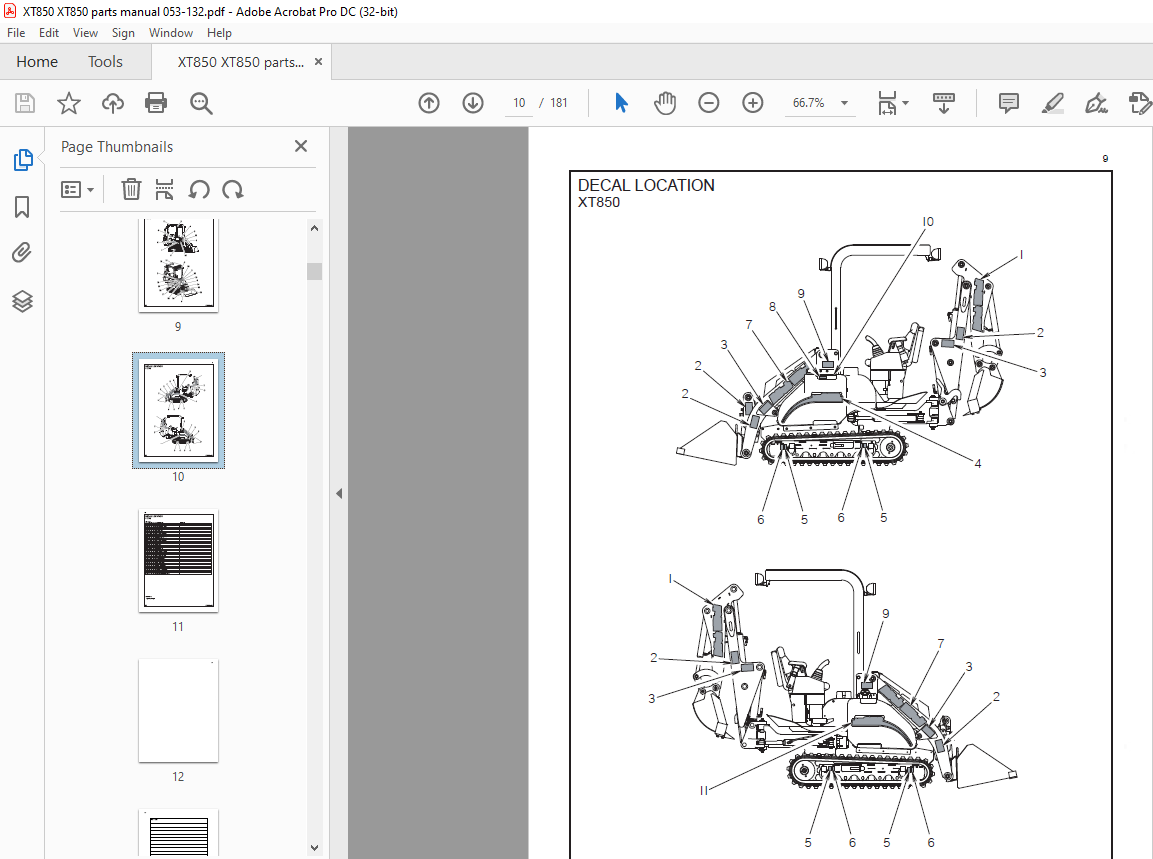Open the View menu

(85, 33)
